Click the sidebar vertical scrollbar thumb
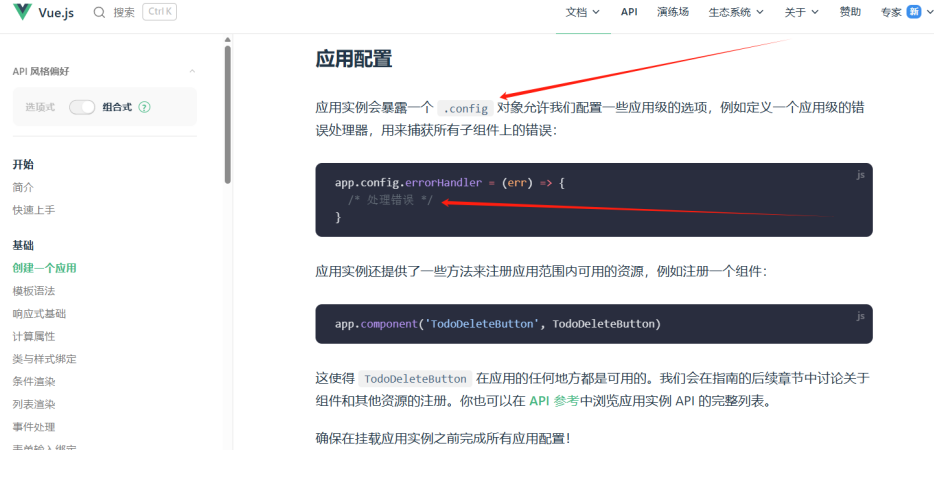 point(228,114)
